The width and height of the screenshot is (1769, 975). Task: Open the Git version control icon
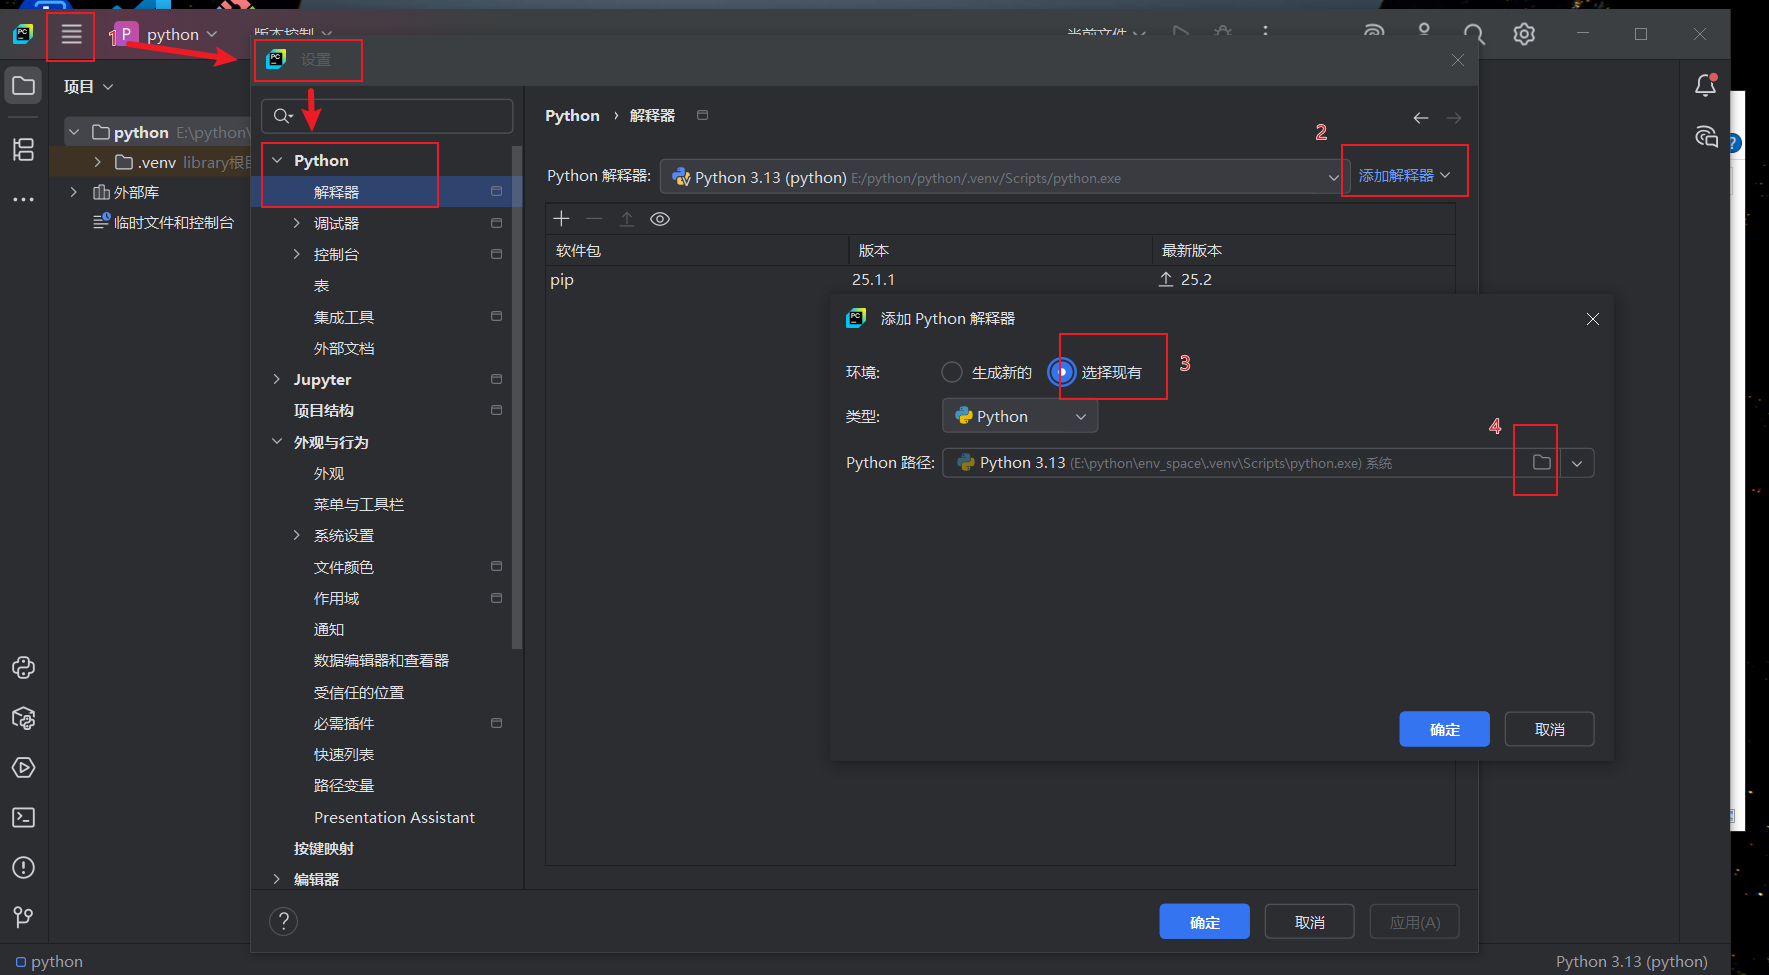click(23, 916)
